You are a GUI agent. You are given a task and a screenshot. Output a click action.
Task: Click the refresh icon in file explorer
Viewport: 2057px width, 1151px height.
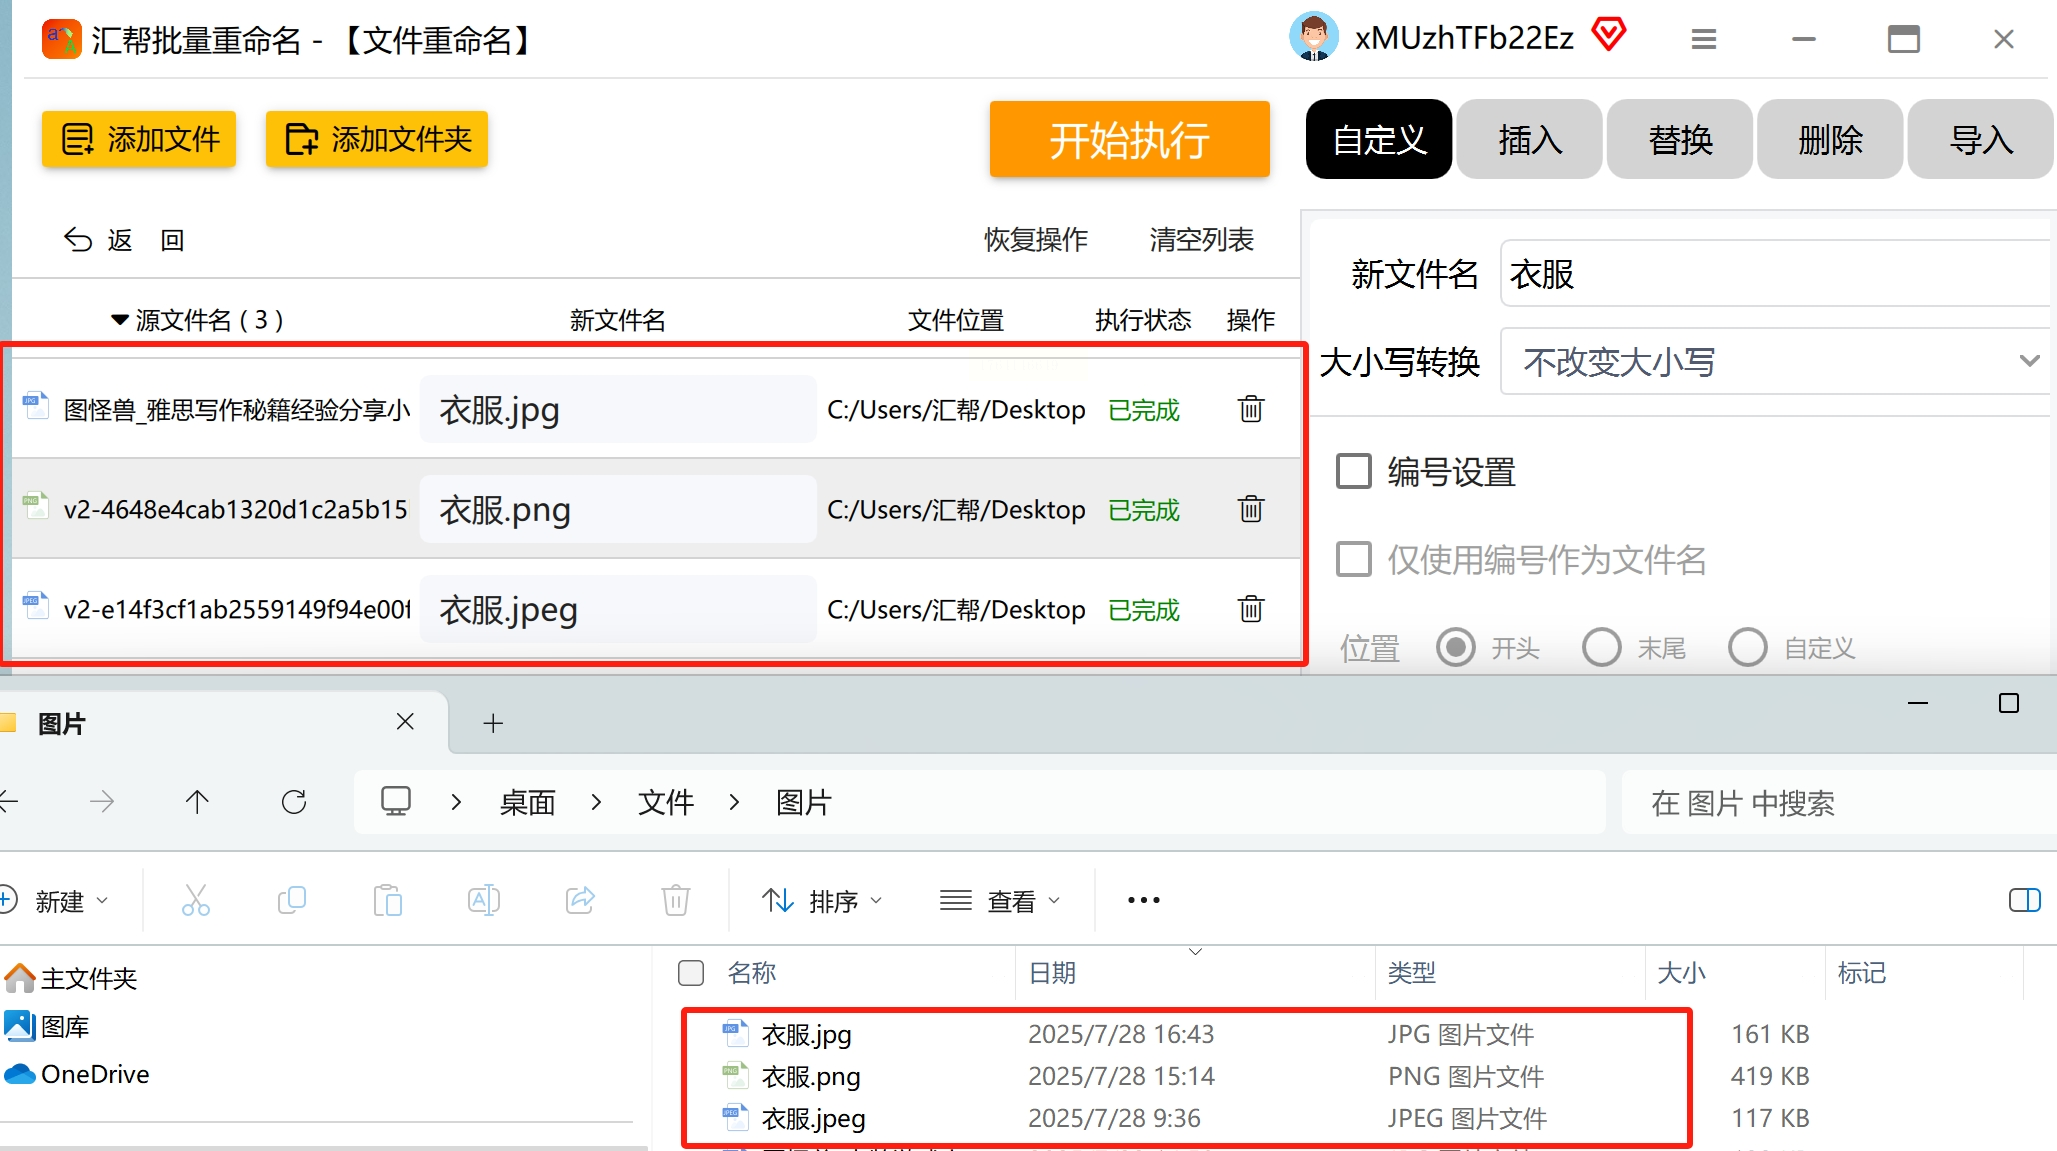[x=294, y=802]
